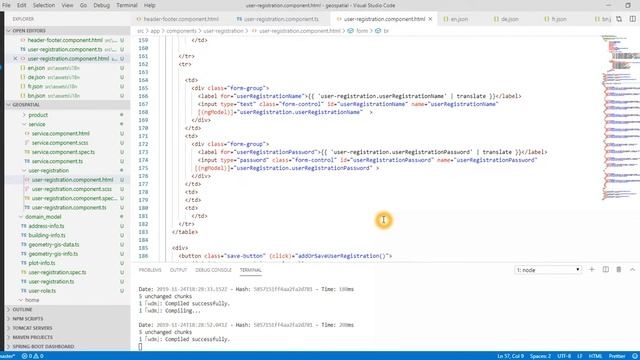This screenshot has width=640, height=360.
Task: Open geometry-gis-data.ts file
Action: [x=54, y=245]
